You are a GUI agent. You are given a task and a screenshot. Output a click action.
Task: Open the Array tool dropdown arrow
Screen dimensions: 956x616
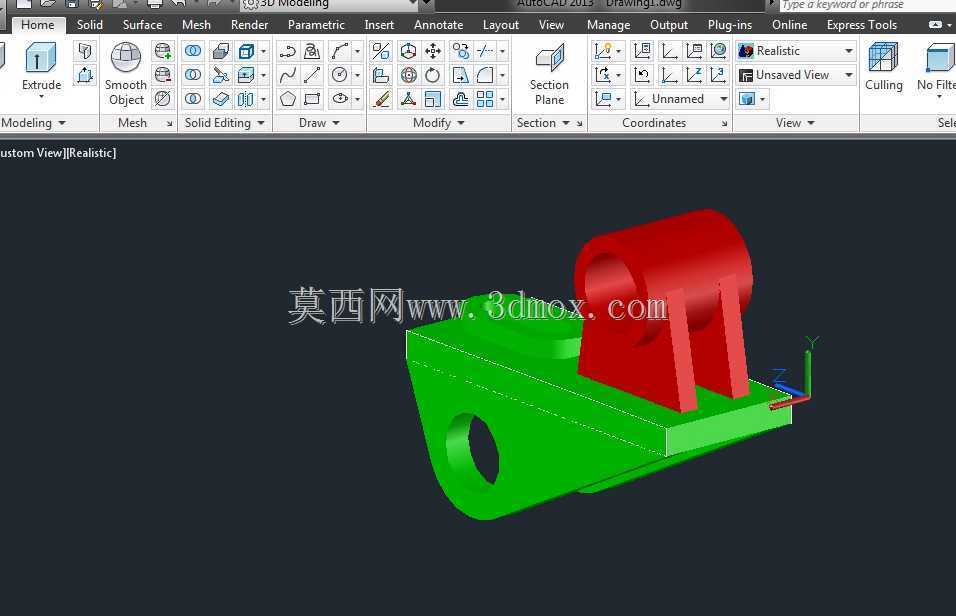point(502,99)
